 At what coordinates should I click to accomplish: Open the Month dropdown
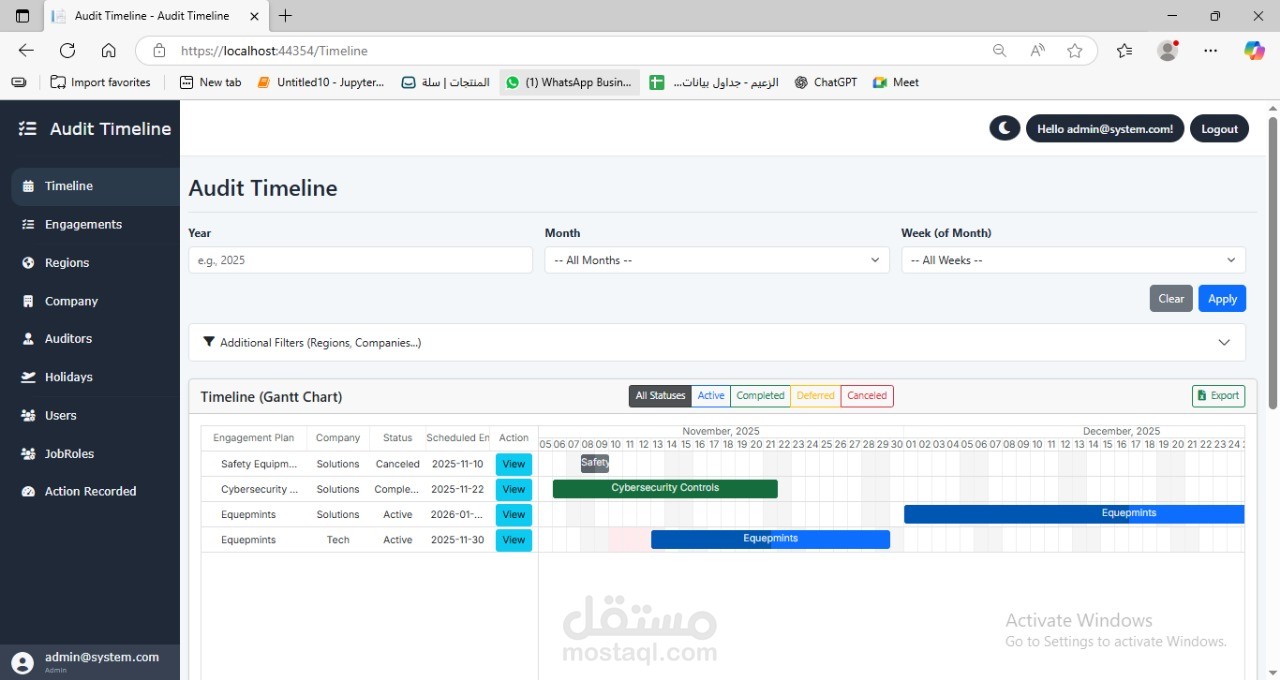coord(716,260)
